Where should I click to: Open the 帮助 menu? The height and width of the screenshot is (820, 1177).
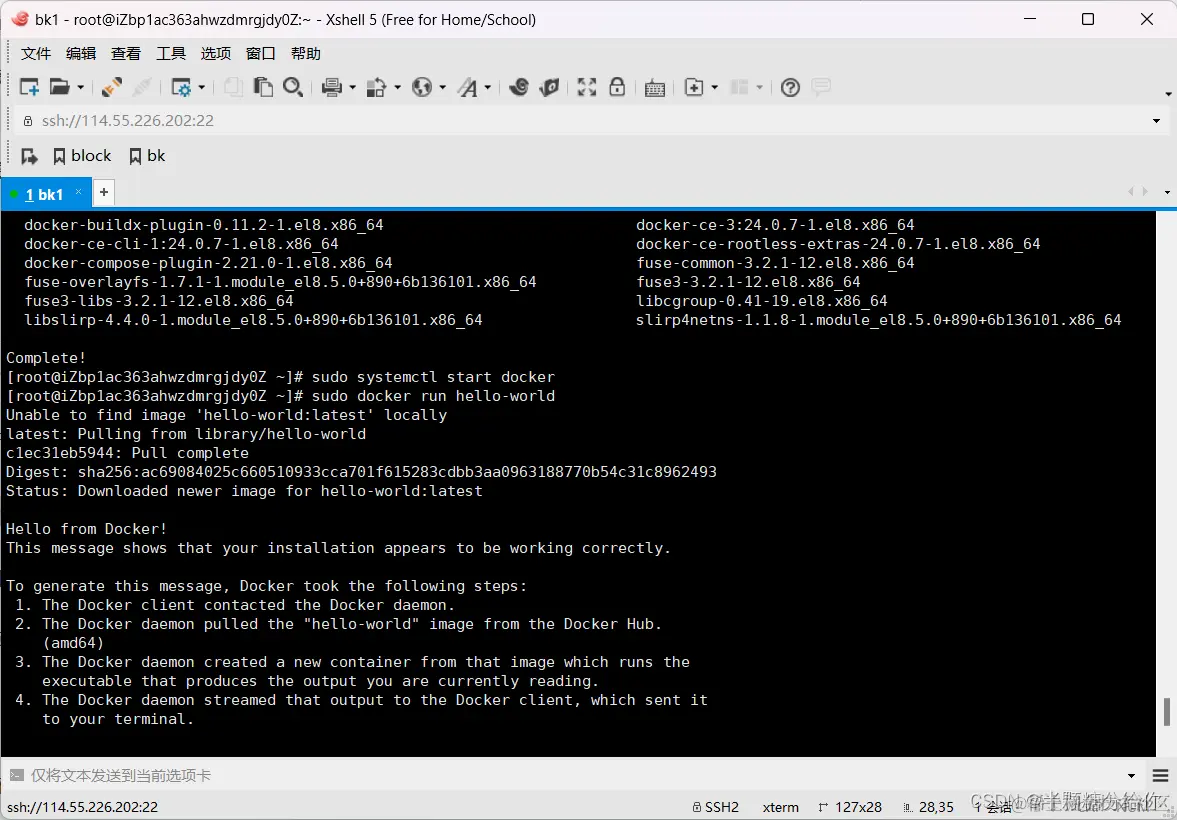306,53
